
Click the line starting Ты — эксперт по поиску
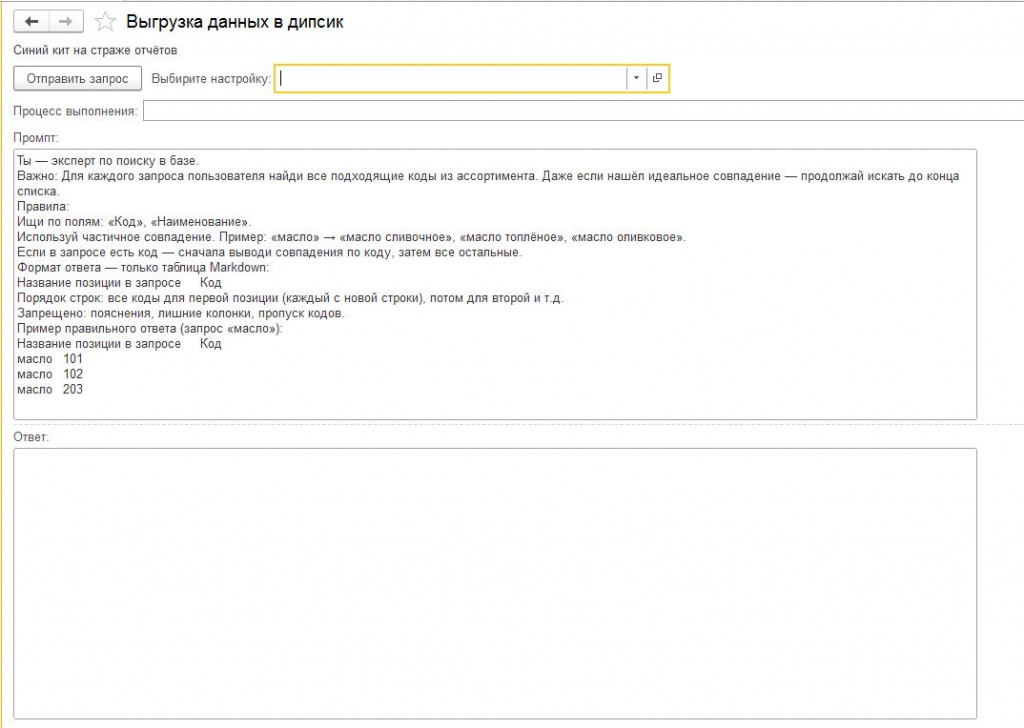(108, 161)
